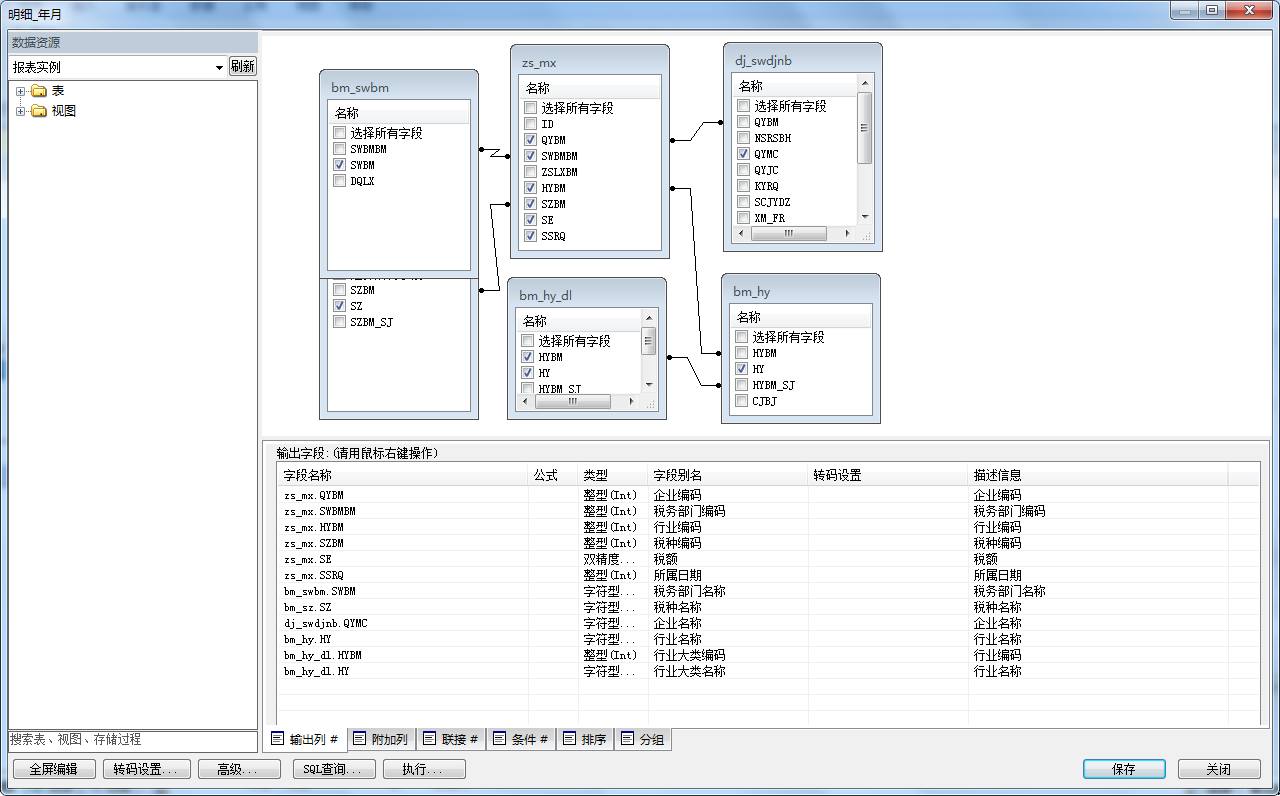Click the 排序 tab icon
Screen dimensions: 1280x796
569,739
